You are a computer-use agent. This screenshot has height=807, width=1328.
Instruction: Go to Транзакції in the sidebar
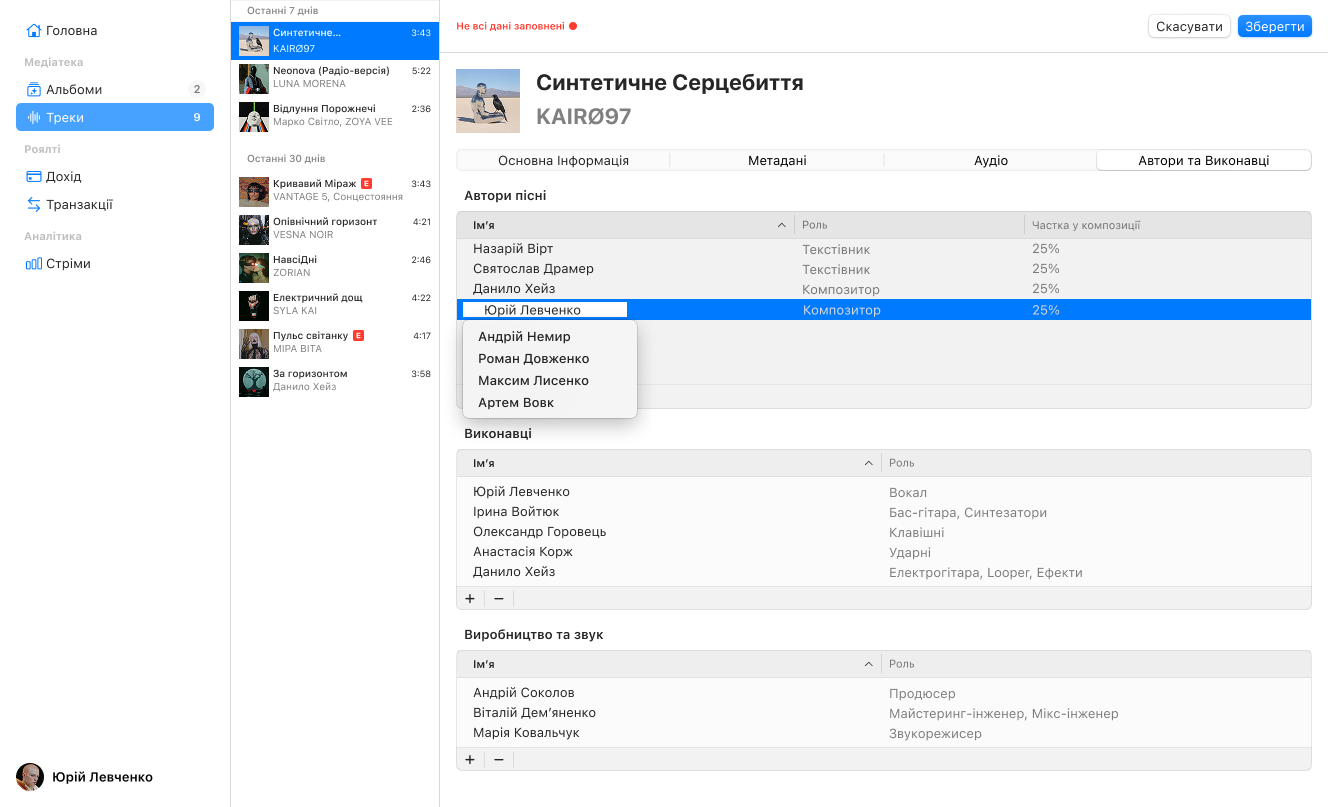tap(79, 204)
